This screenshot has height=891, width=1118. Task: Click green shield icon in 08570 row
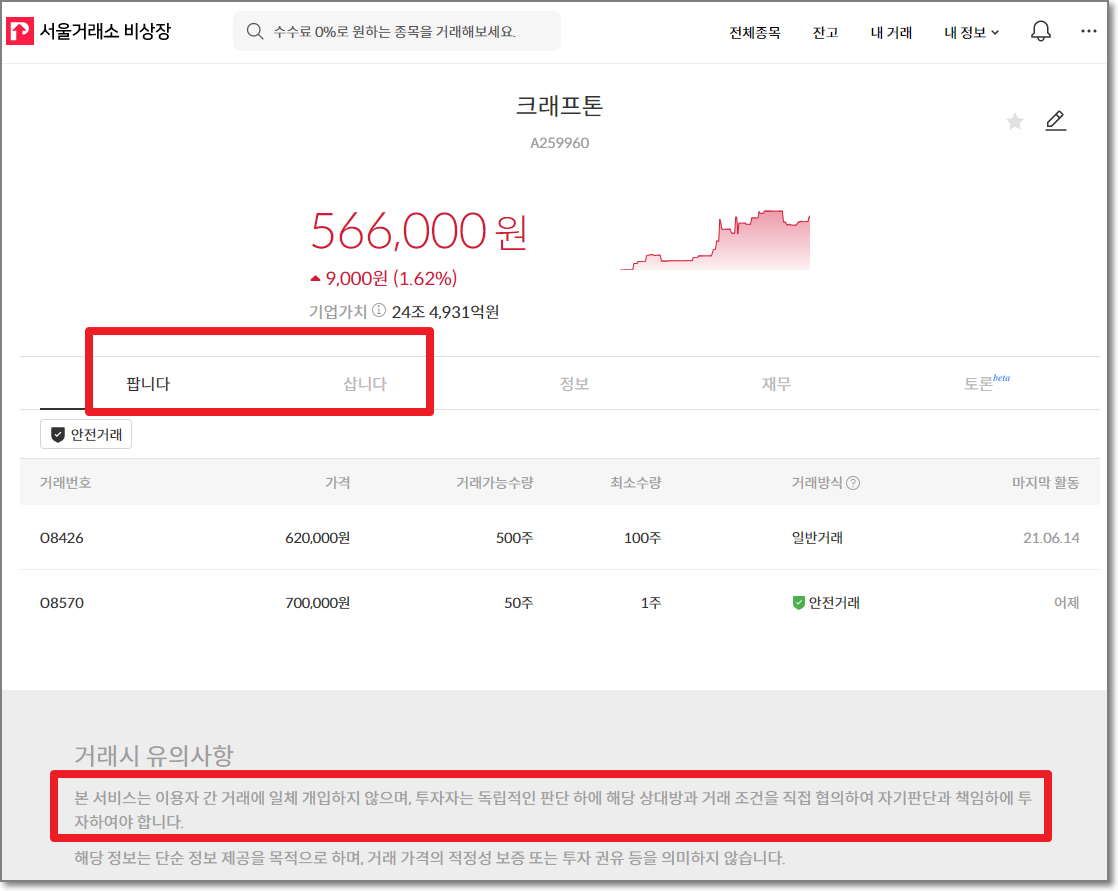pyautogui.click(x=799, y=603)
